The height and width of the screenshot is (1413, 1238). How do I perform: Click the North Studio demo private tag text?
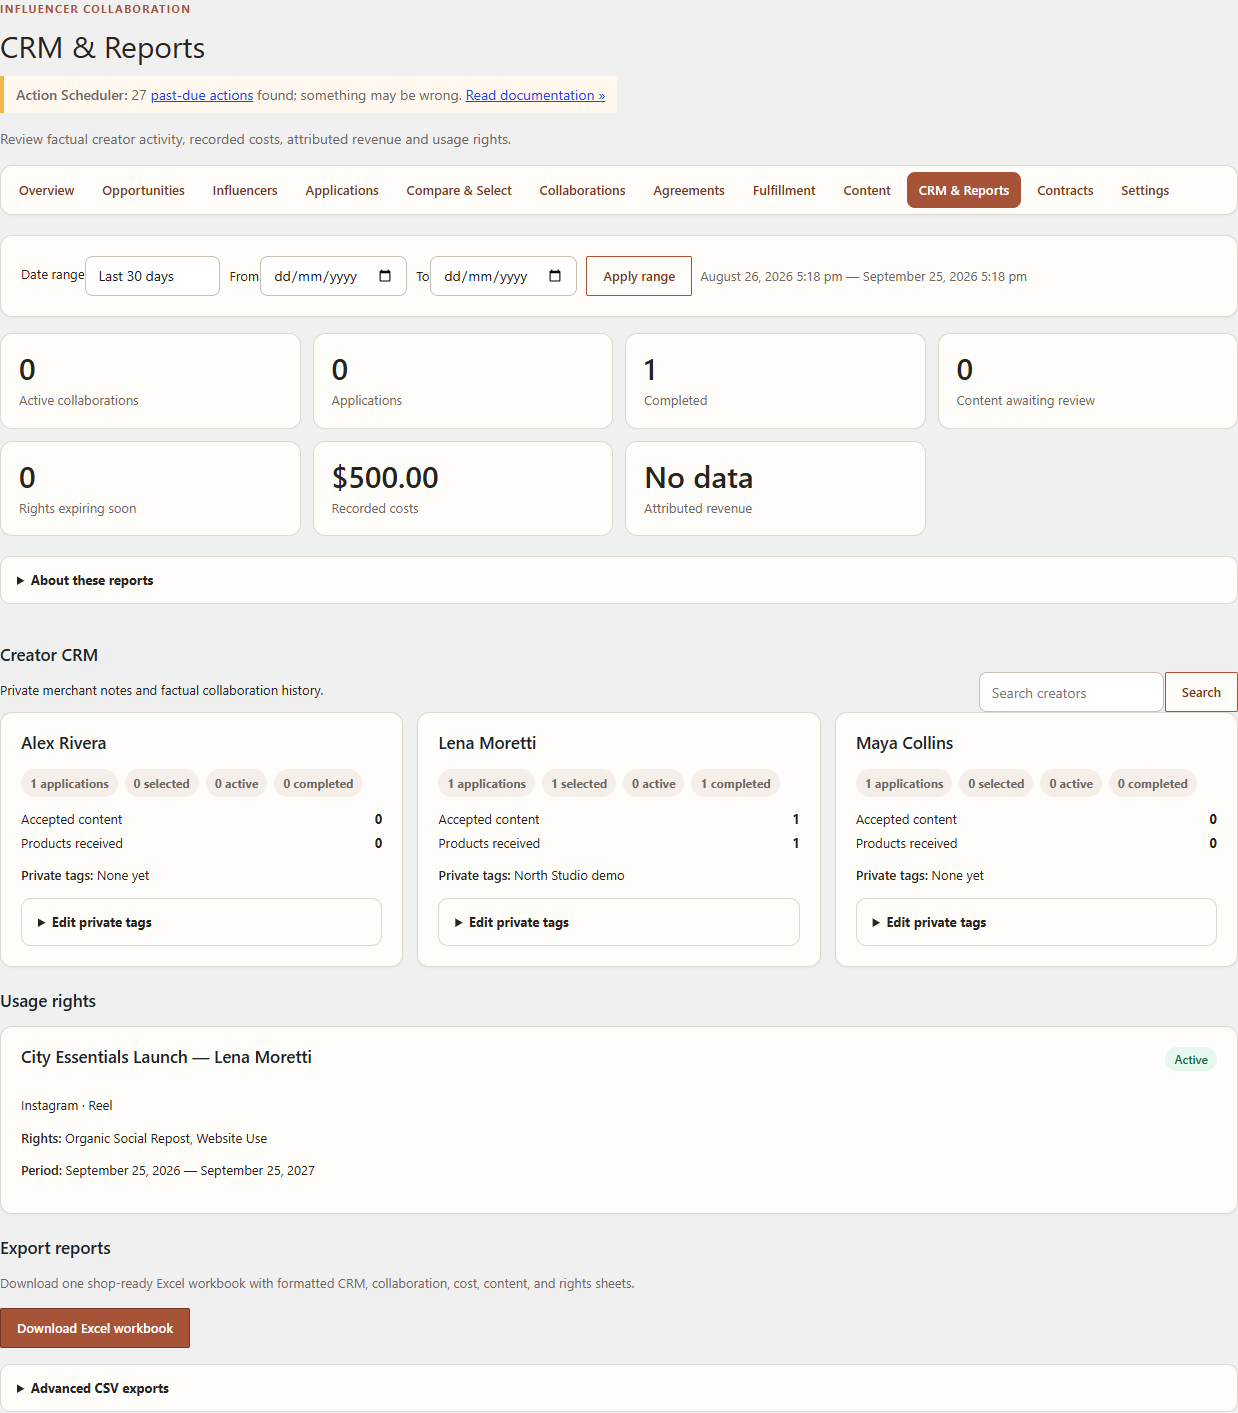569,875
